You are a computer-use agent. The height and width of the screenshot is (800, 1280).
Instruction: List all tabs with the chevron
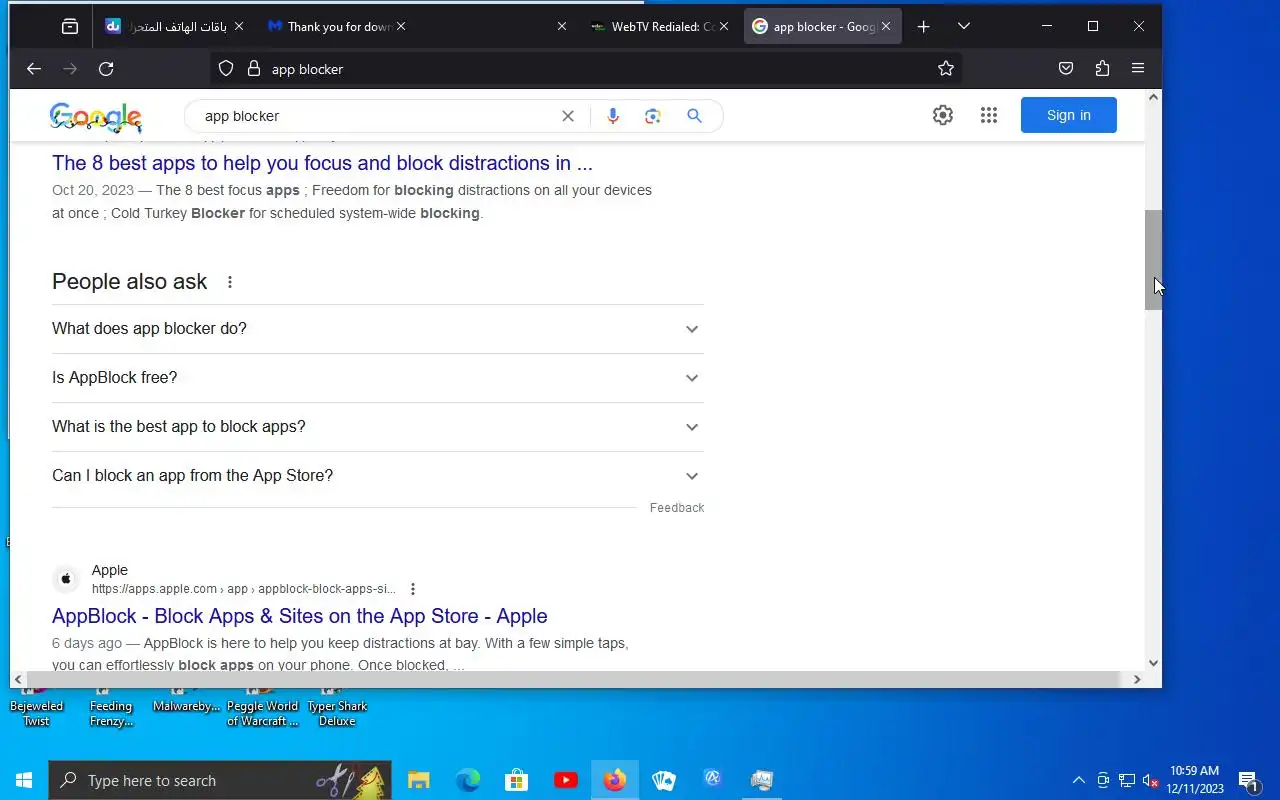point(963,27)
